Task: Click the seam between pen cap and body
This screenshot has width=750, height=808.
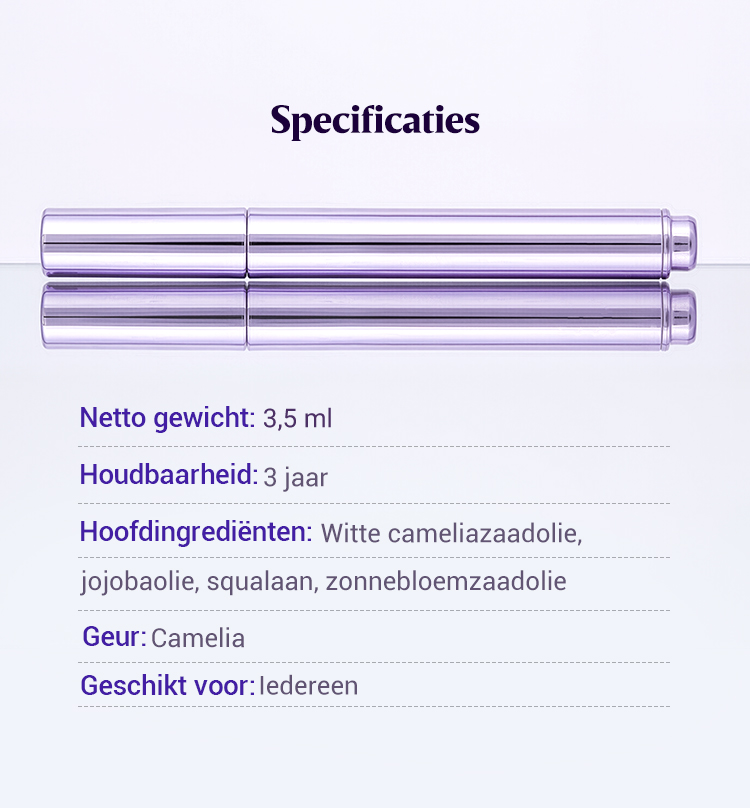Action: pos(247,242)
